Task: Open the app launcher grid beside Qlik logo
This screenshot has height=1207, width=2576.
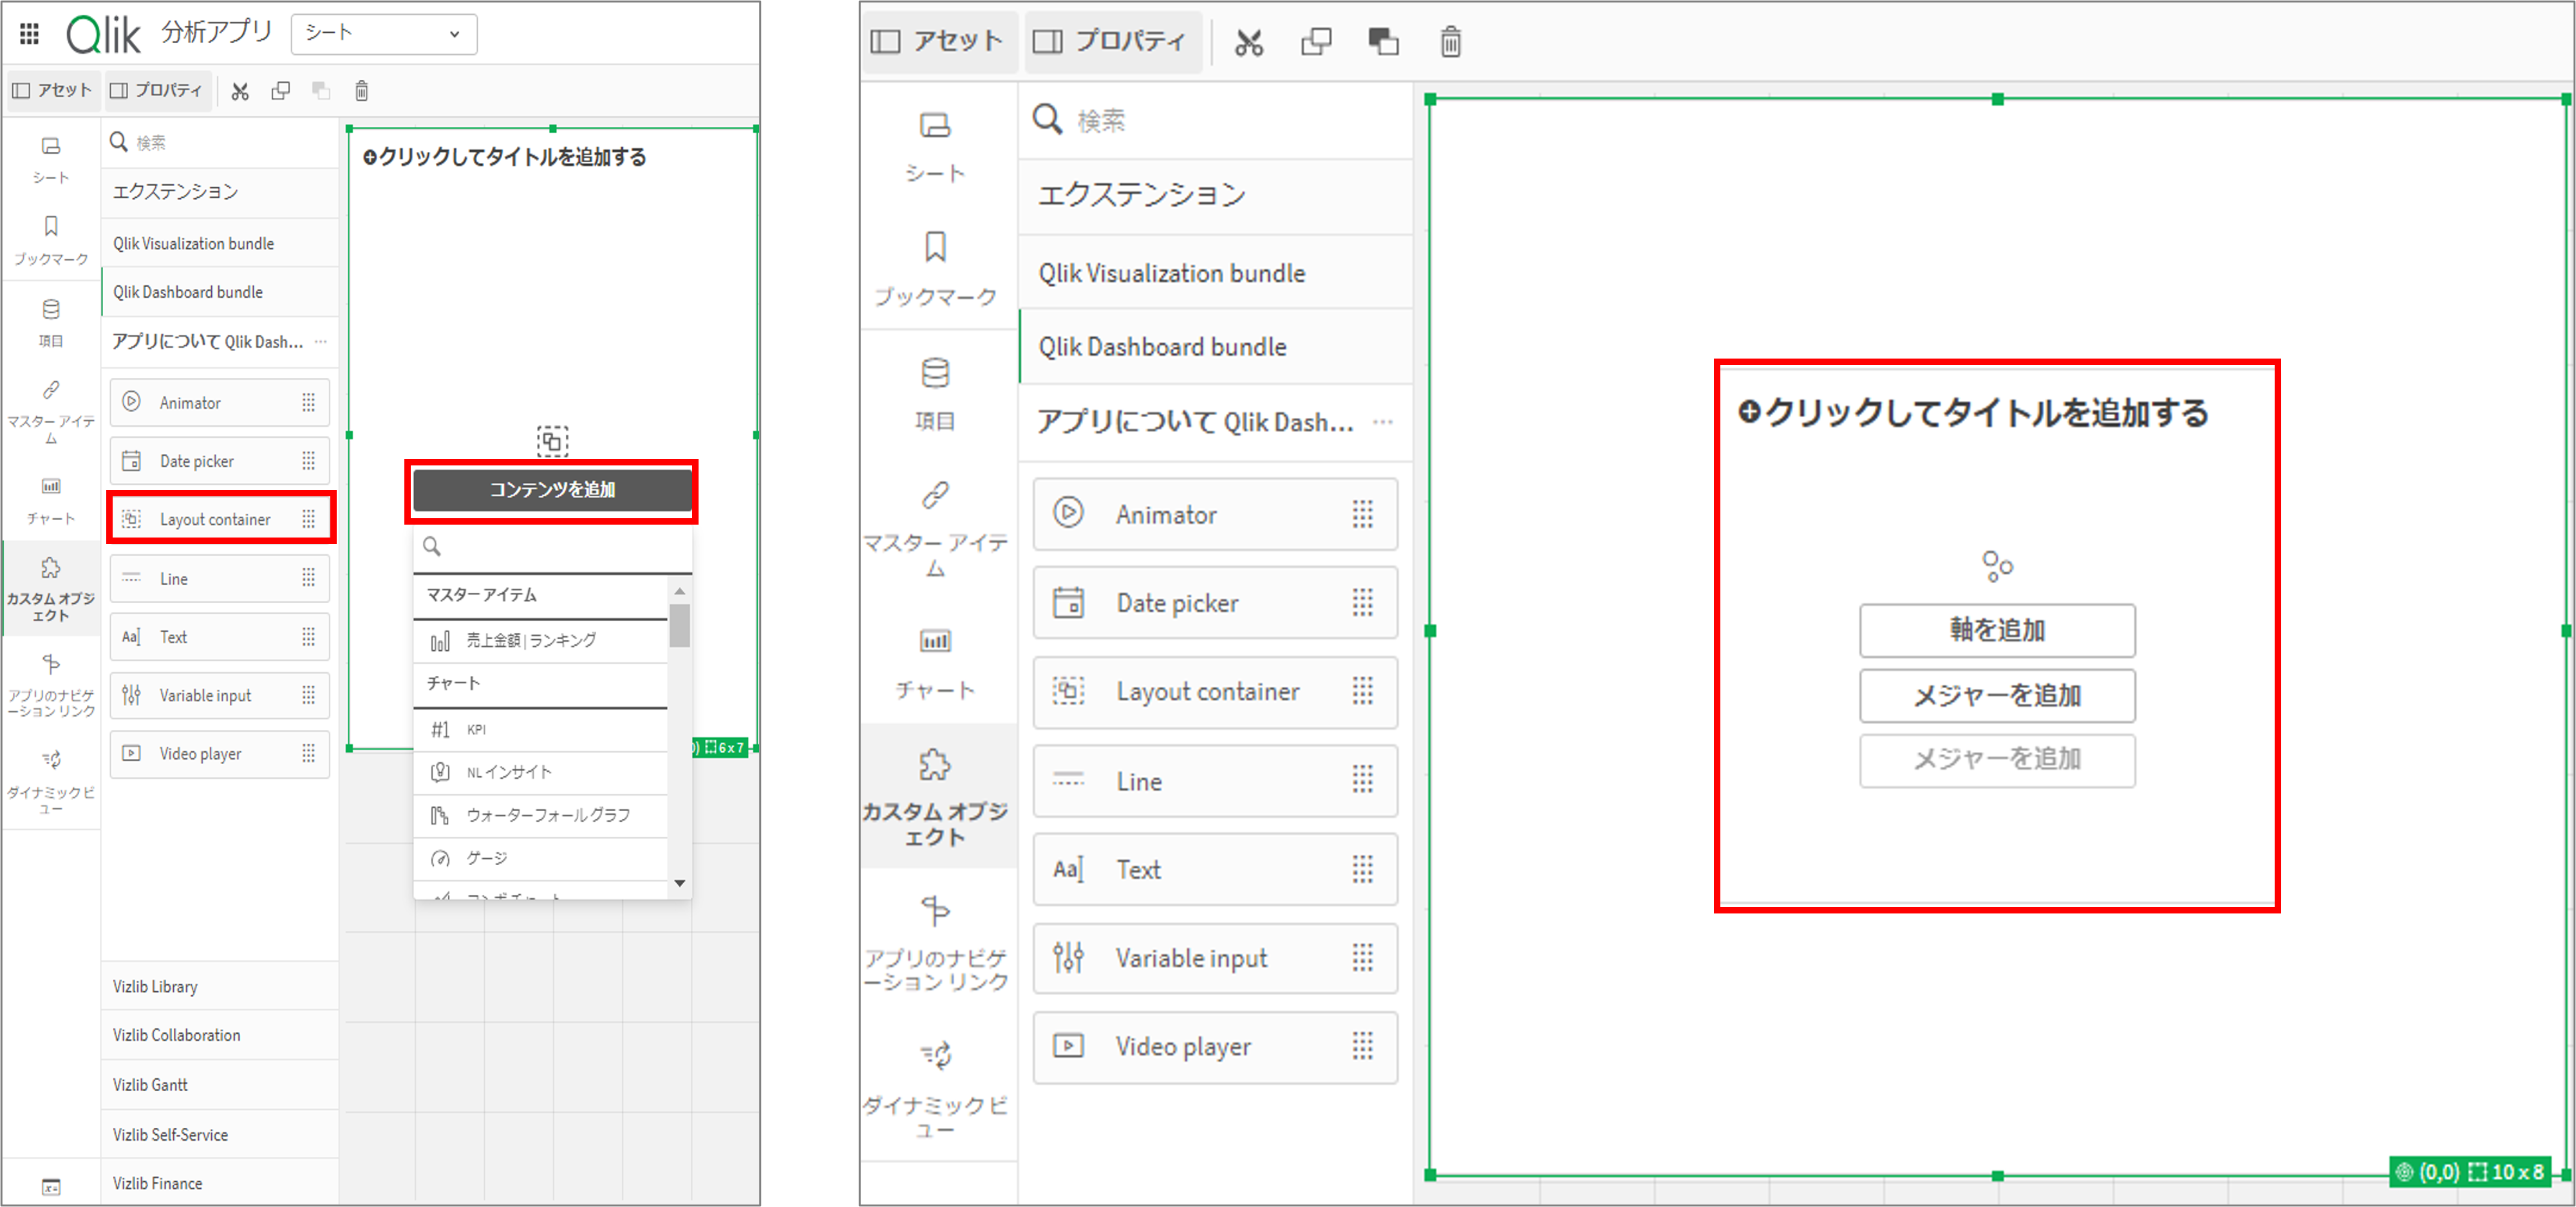Action: 30,34
